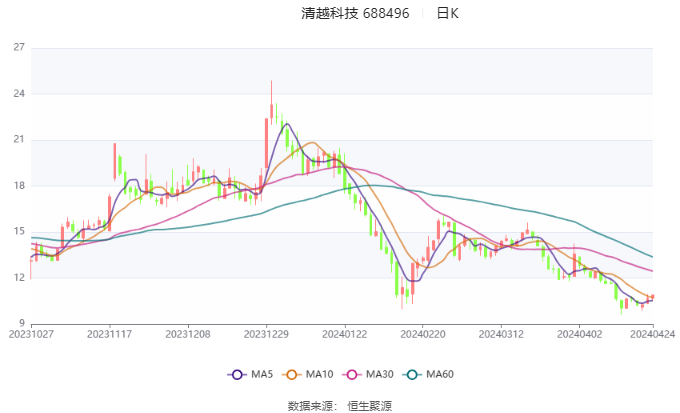The height and width of the screenshot is (413, 680).
Task: Click y-axis value 18
Action: click(x=19, y=186)
